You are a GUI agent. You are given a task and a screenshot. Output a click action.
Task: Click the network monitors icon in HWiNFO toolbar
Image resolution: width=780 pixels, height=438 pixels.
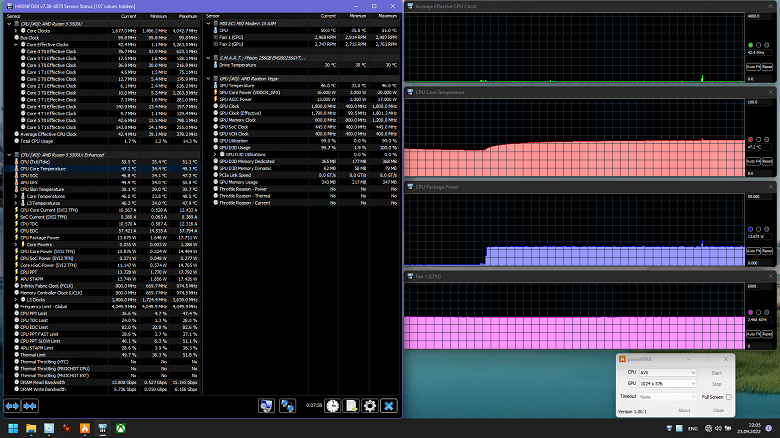point(287,406)
